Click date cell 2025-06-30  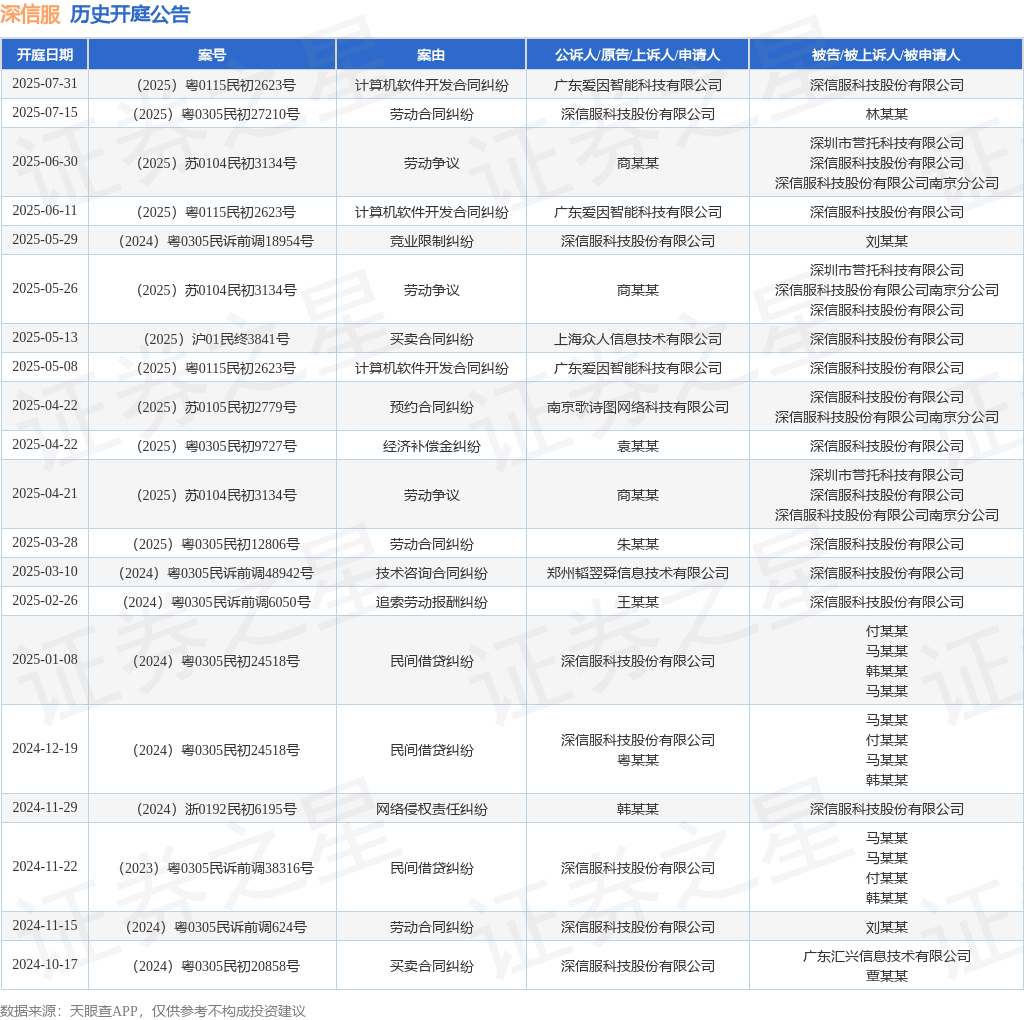click(44, 161)
